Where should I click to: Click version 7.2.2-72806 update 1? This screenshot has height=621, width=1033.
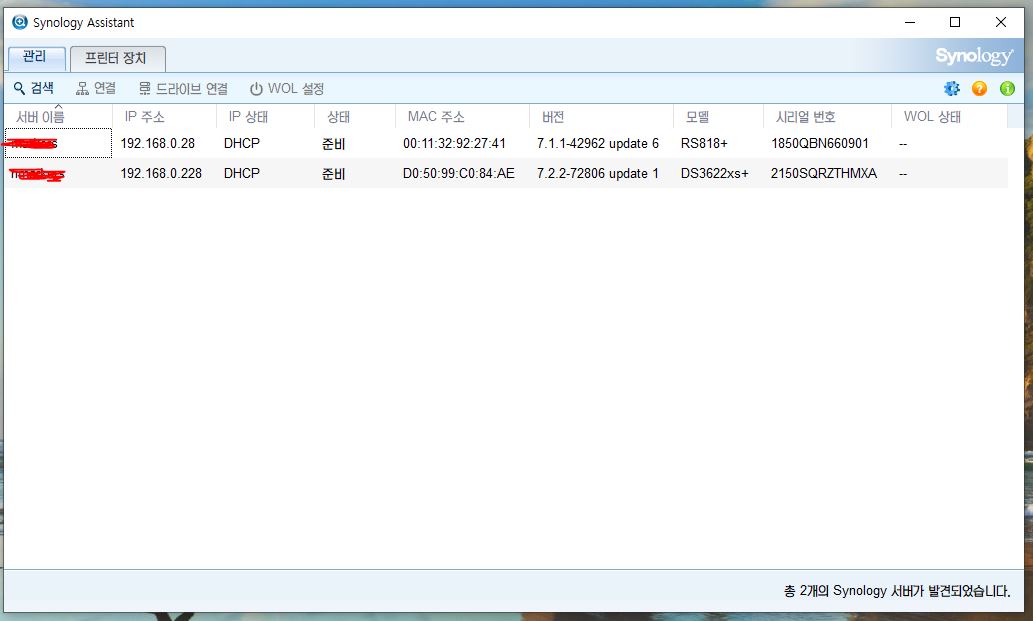point(598,173)
